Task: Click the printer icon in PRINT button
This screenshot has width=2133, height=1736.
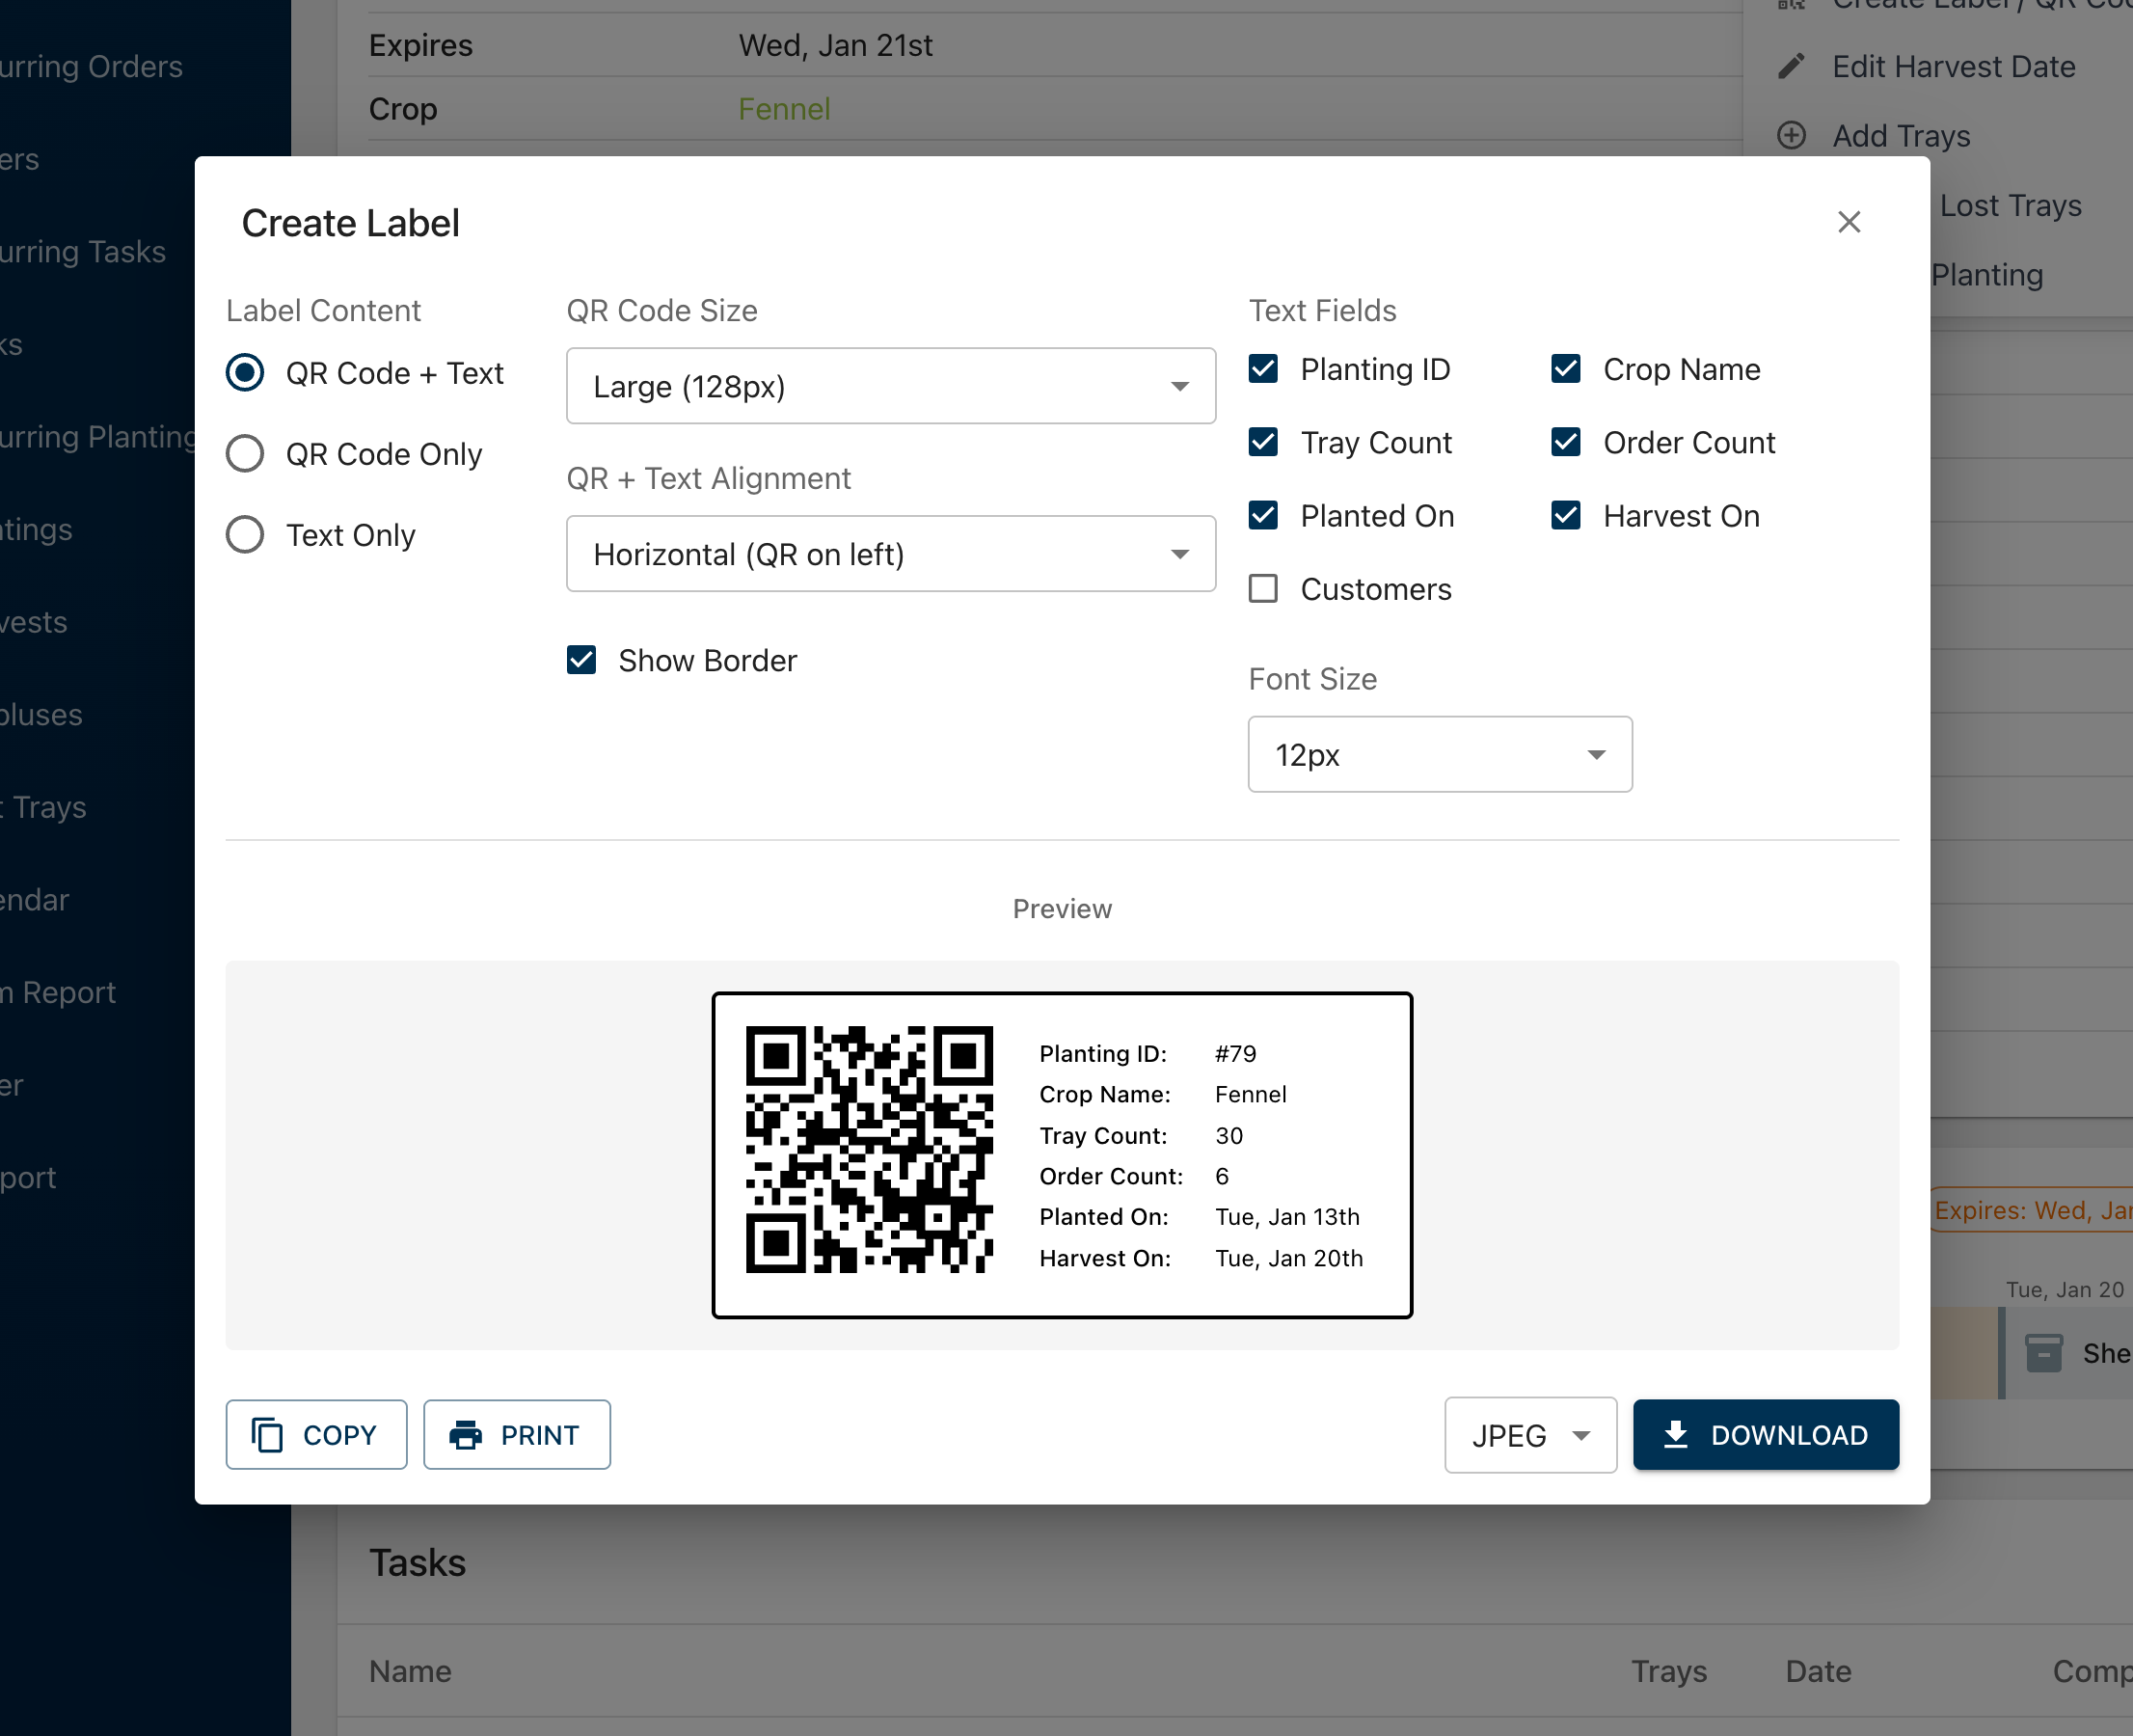Action: [x=465, y=1435]
